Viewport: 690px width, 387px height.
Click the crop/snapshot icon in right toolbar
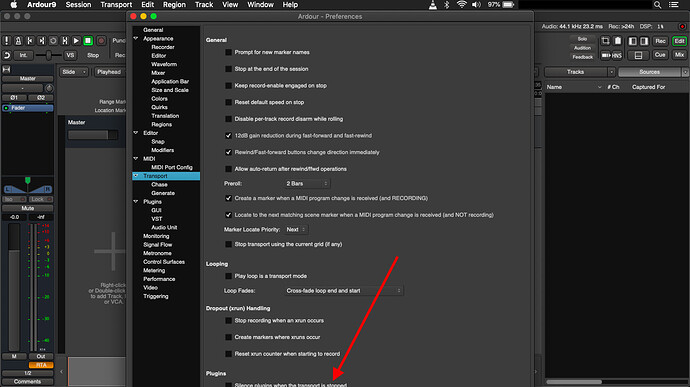pyautogui.click(x=606, y=41)
